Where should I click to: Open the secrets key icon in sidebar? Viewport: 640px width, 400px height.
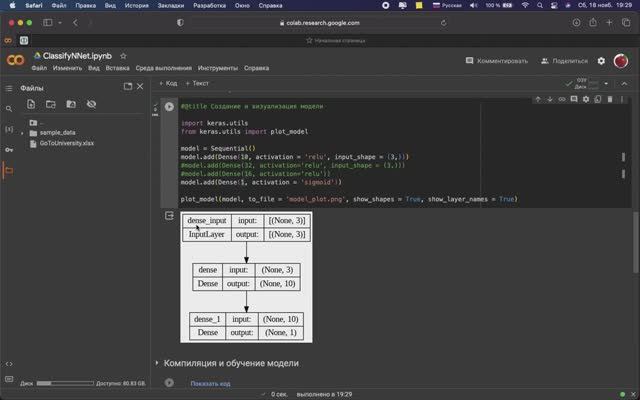[9, 150]
